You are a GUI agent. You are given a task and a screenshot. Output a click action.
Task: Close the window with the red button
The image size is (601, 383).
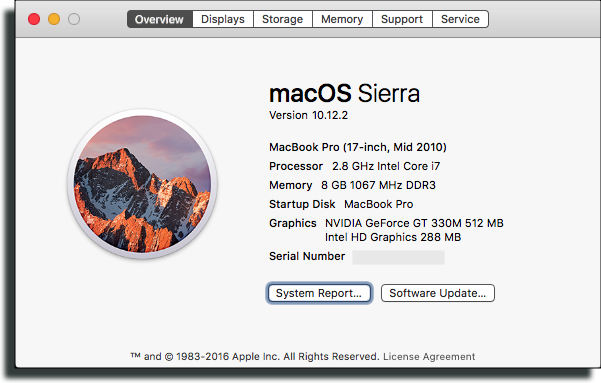(34, 19)
